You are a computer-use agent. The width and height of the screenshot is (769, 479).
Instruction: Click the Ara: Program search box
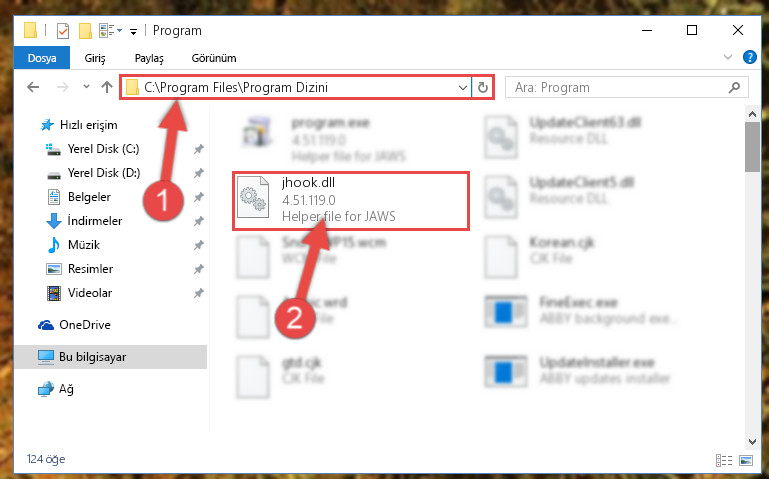pyautogui.click(x=618, y=87)
